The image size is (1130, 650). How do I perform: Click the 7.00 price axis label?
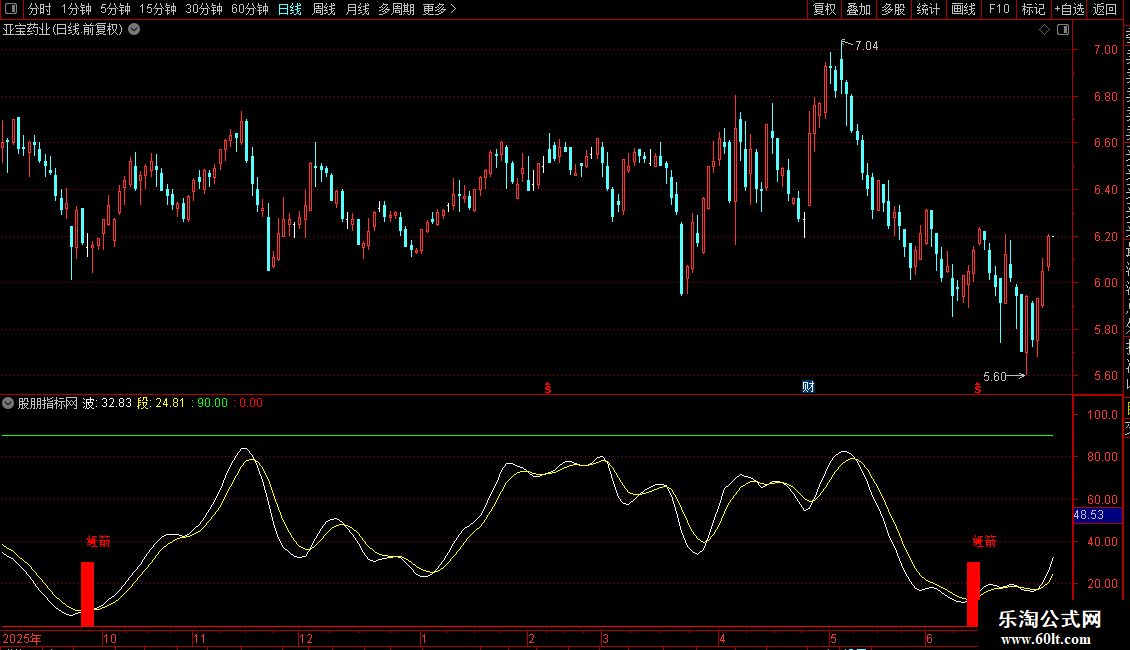coord(1105,50)
